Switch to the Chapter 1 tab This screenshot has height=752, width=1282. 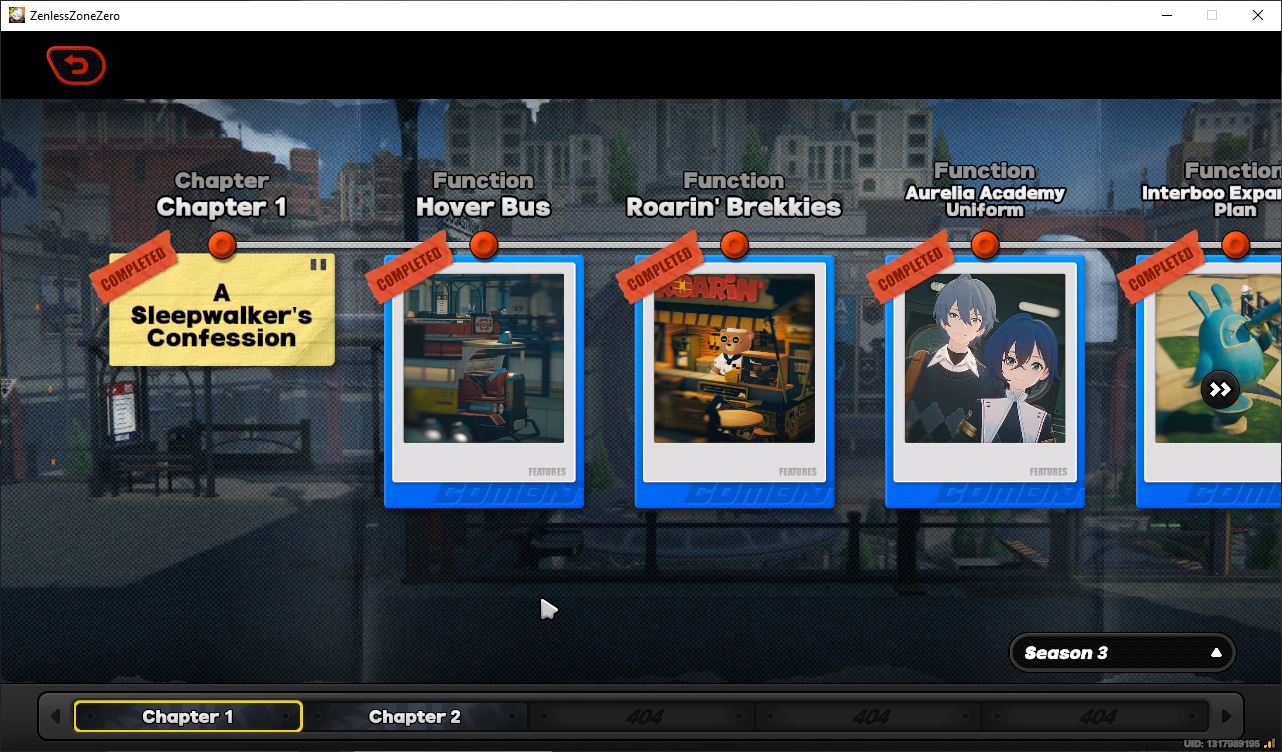(x=188, y=716)
